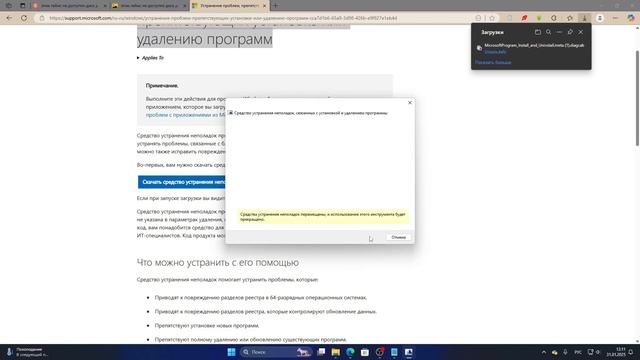The width and height of the screenshot is (640, 360).
Task: Reload the page with the refresh icon
Action: pos(24,18)
